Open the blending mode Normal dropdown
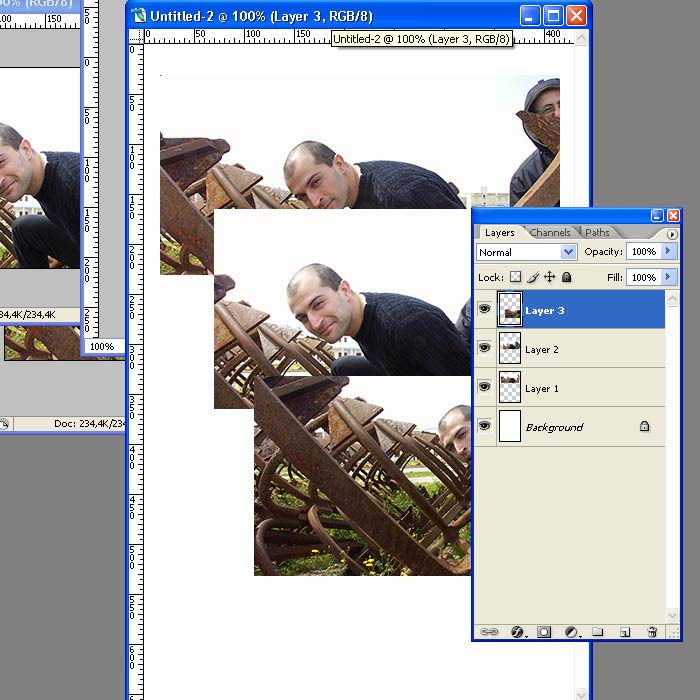The width and height of the screenshot is (700, 700). coord(527,252)
